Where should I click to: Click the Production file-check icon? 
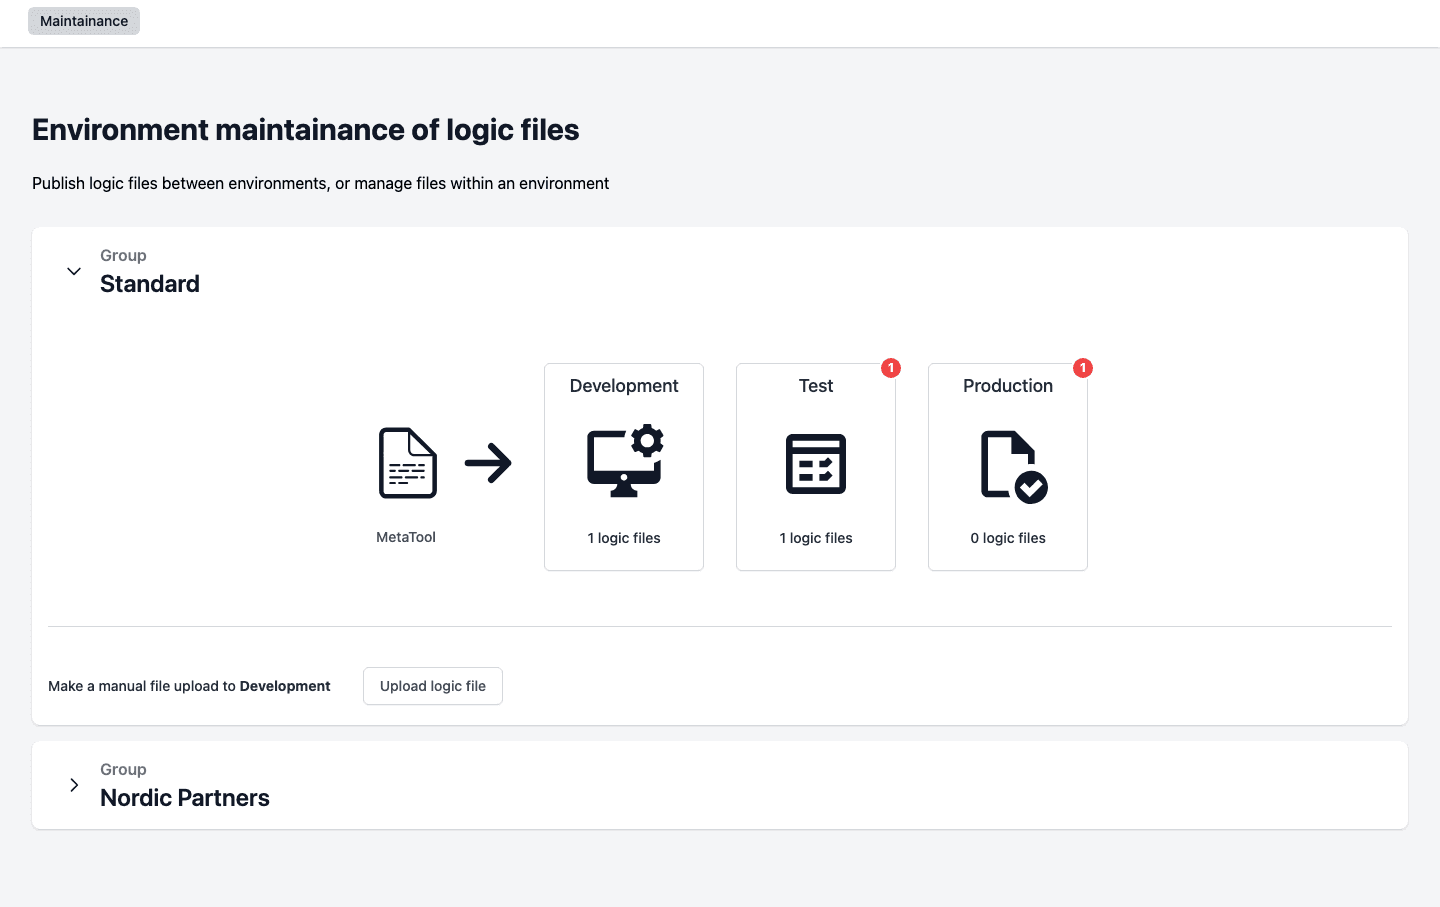pyautogui.click(x=1014, y=466)
